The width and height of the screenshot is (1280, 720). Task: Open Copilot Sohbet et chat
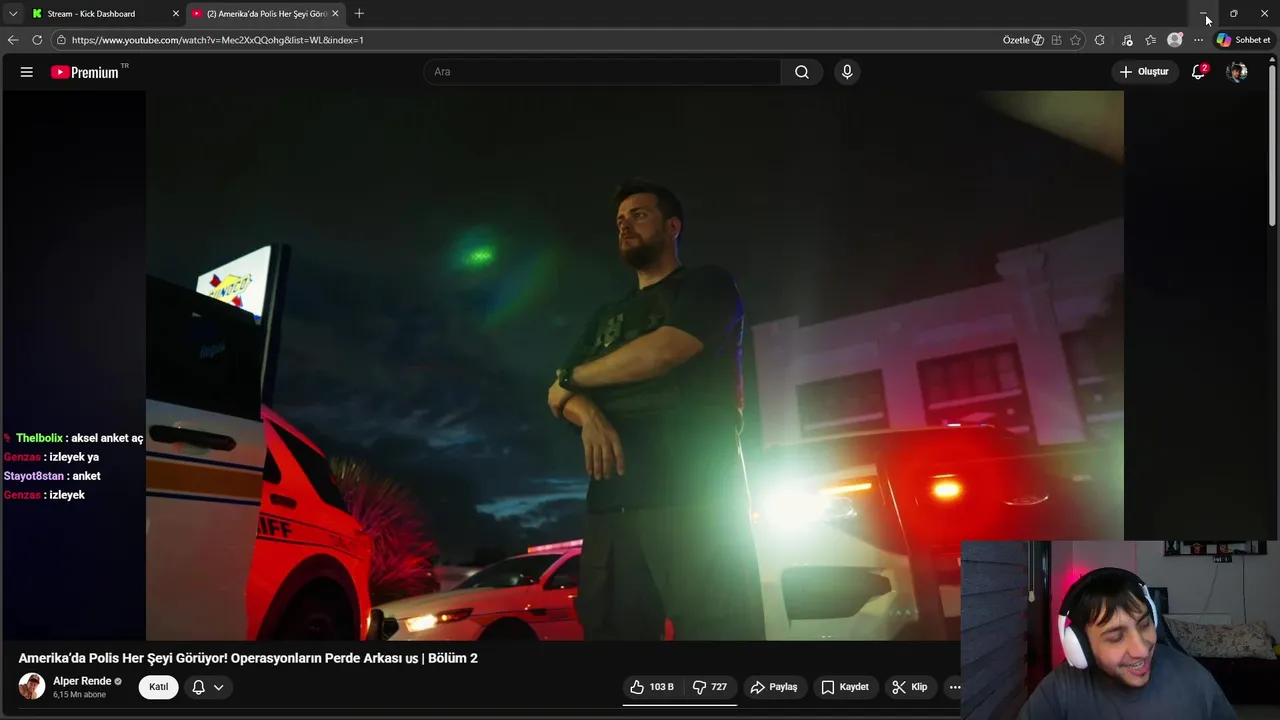click(x=1243, y=40)
